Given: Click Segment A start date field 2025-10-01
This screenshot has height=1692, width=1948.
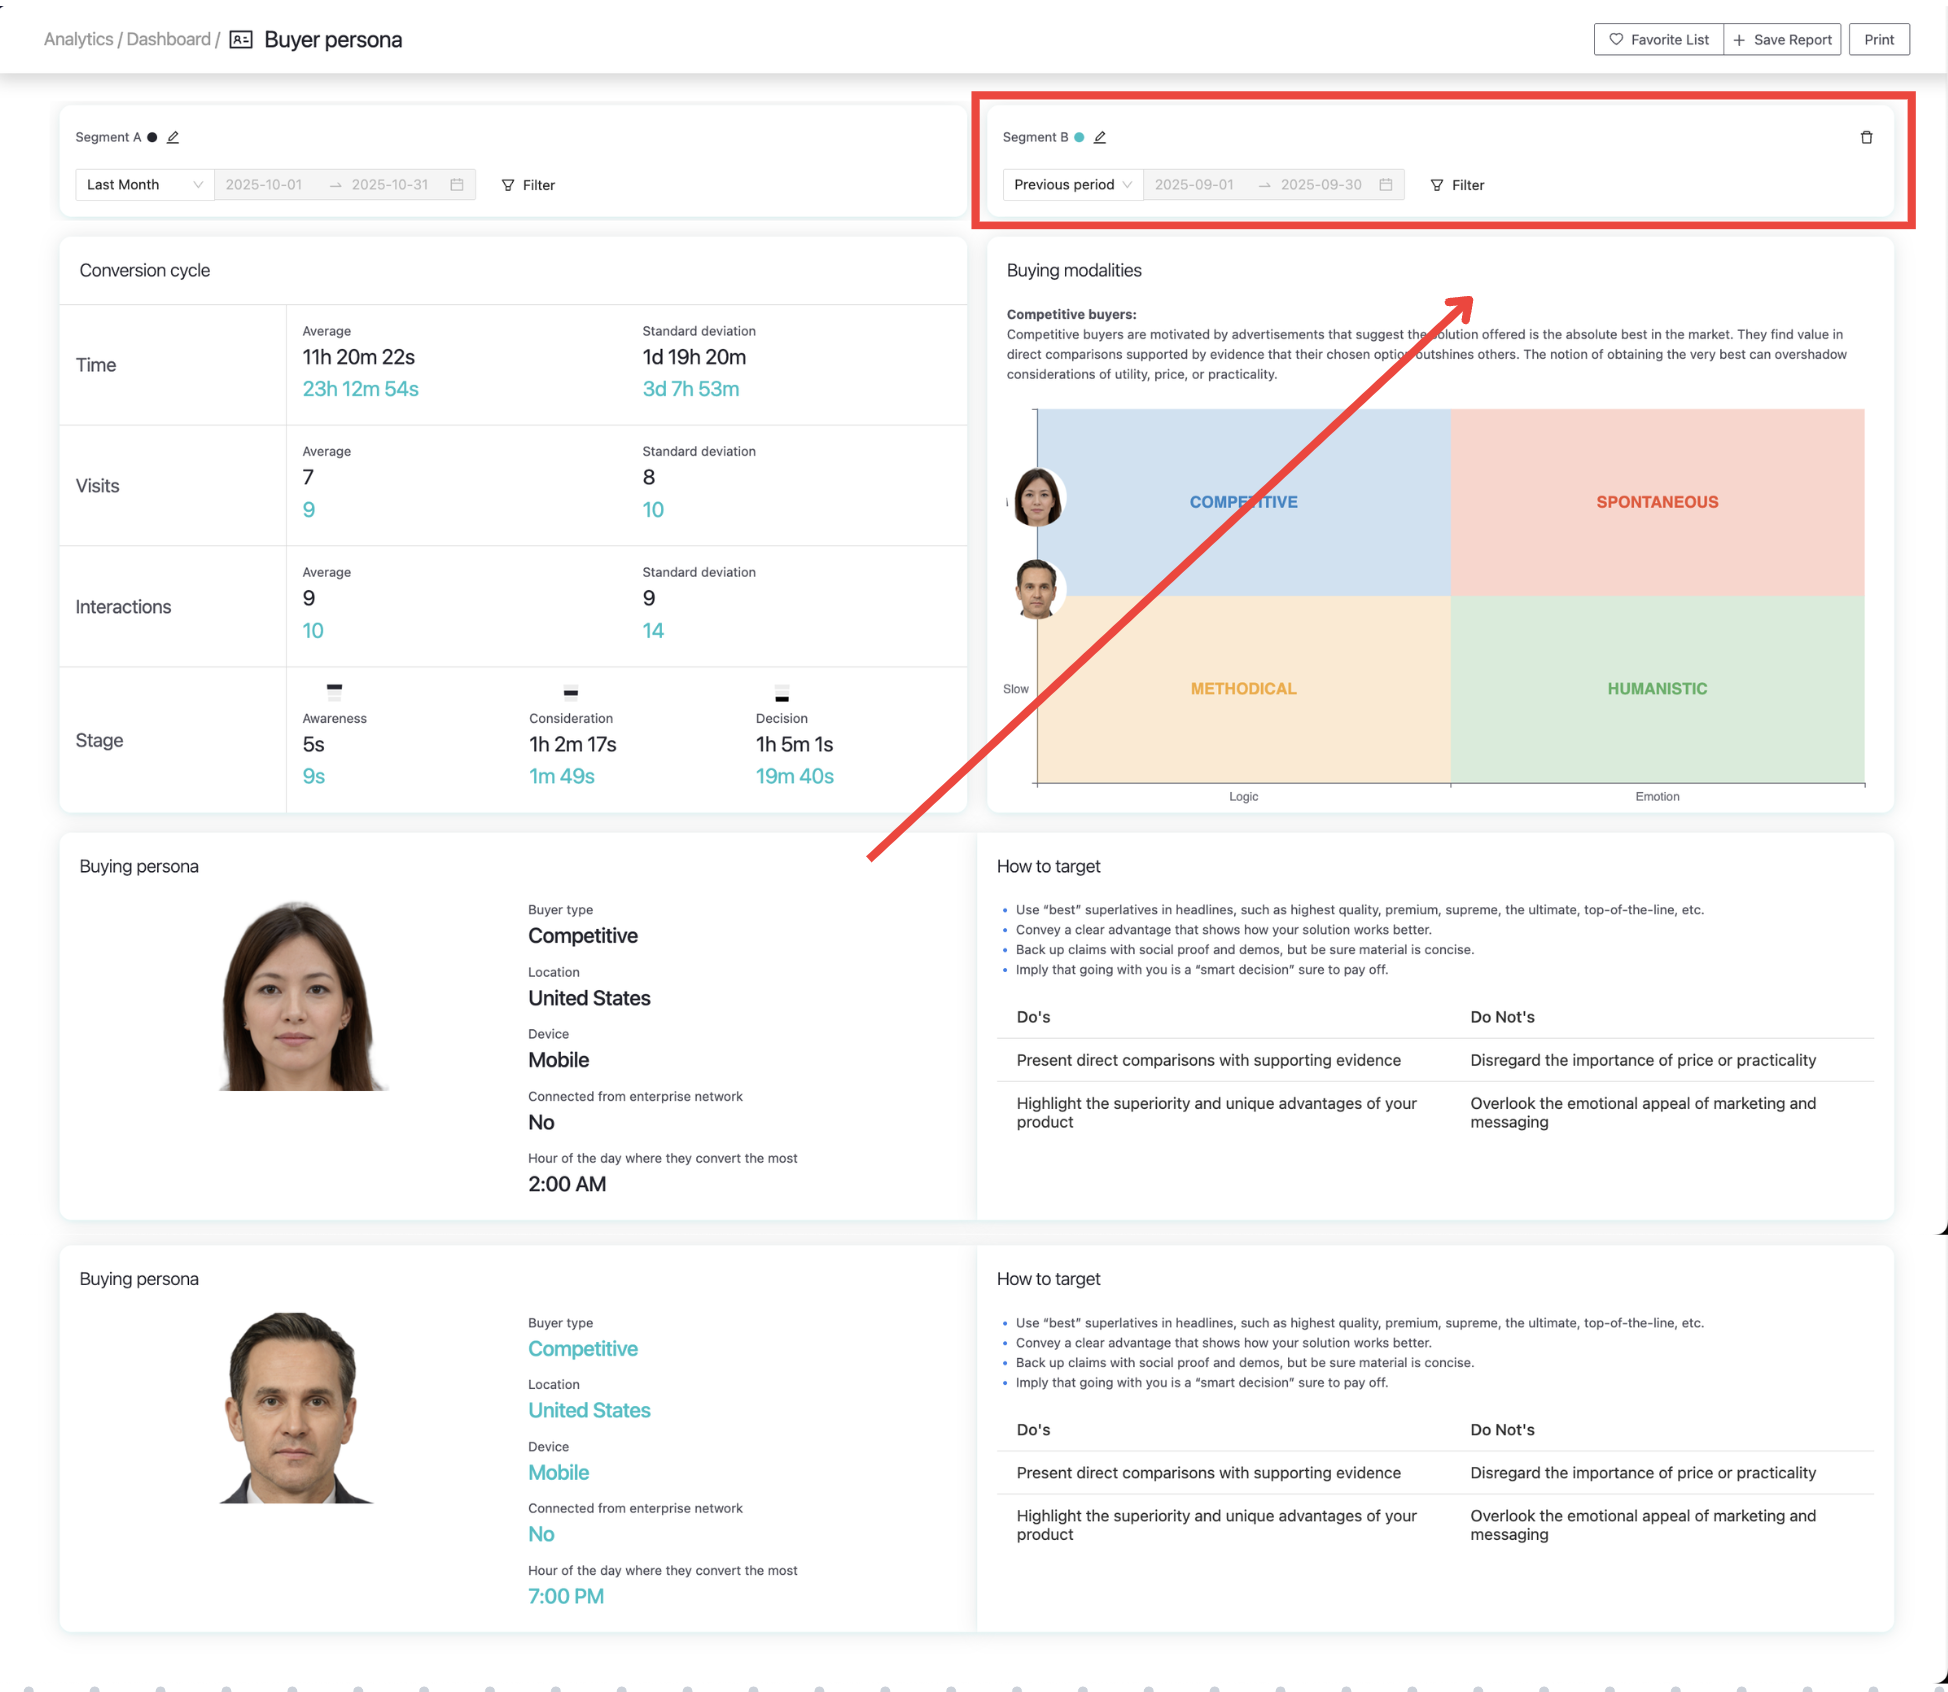Looking at the screenshot, I should (264, 185).
